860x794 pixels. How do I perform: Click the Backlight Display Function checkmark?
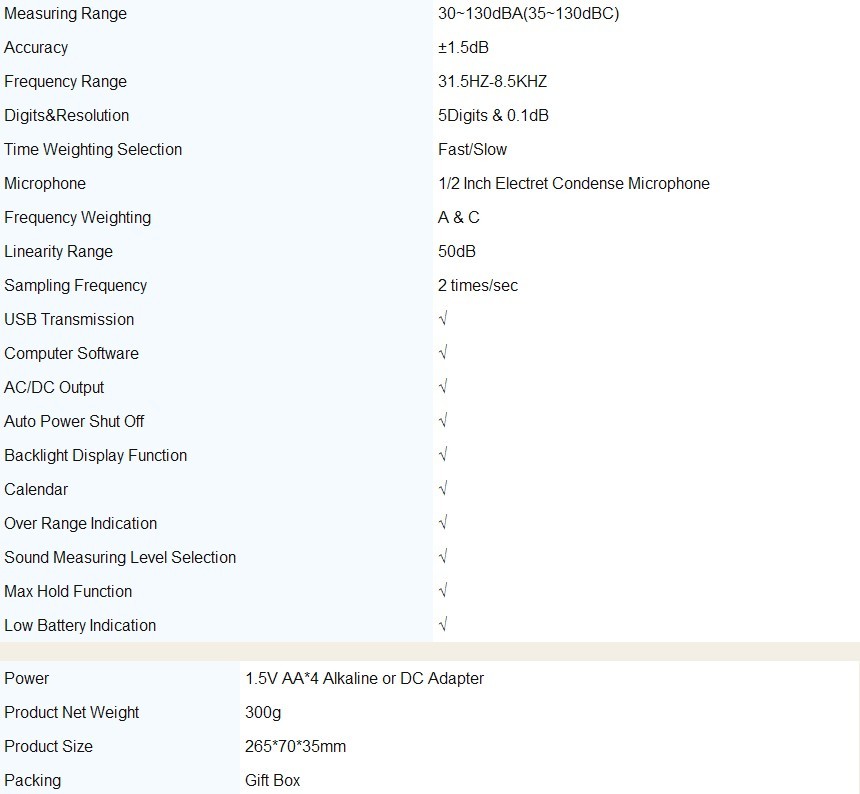(x=443, y=455)
